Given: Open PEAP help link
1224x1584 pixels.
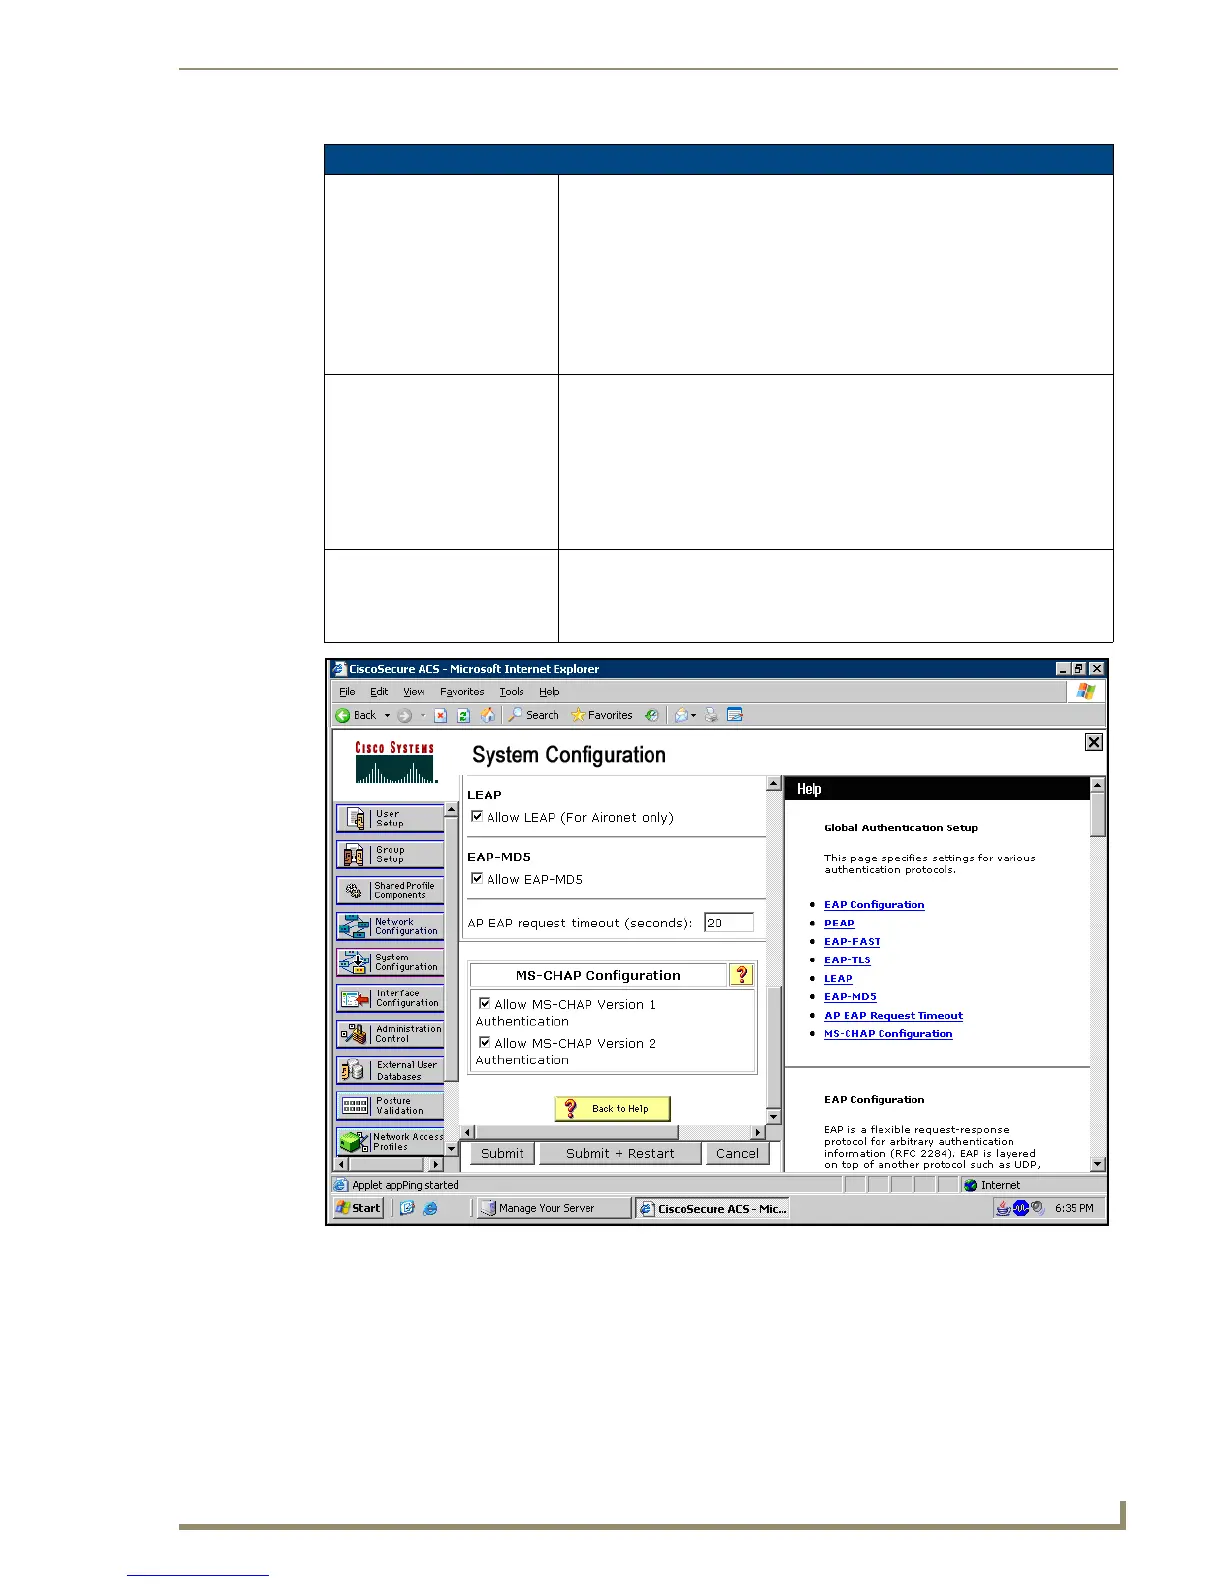Looking at the screenshot, I should click(x=839, y=923).
